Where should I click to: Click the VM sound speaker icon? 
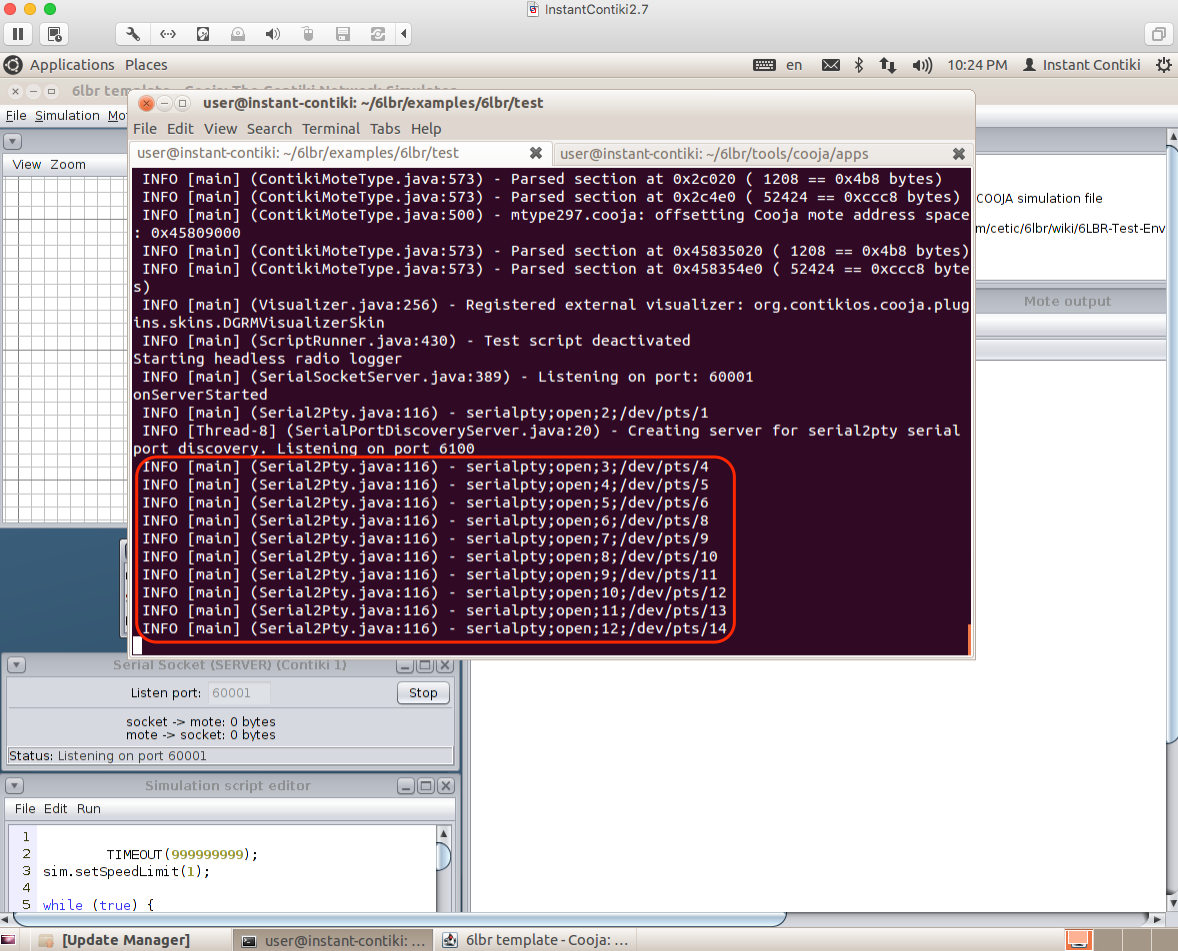click(272, 34)
